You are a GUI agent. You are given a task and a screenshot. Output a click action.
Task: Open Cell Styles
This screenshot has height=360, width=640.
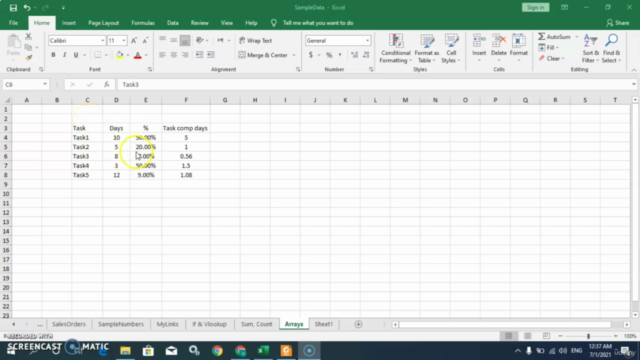tap(451, 49)
